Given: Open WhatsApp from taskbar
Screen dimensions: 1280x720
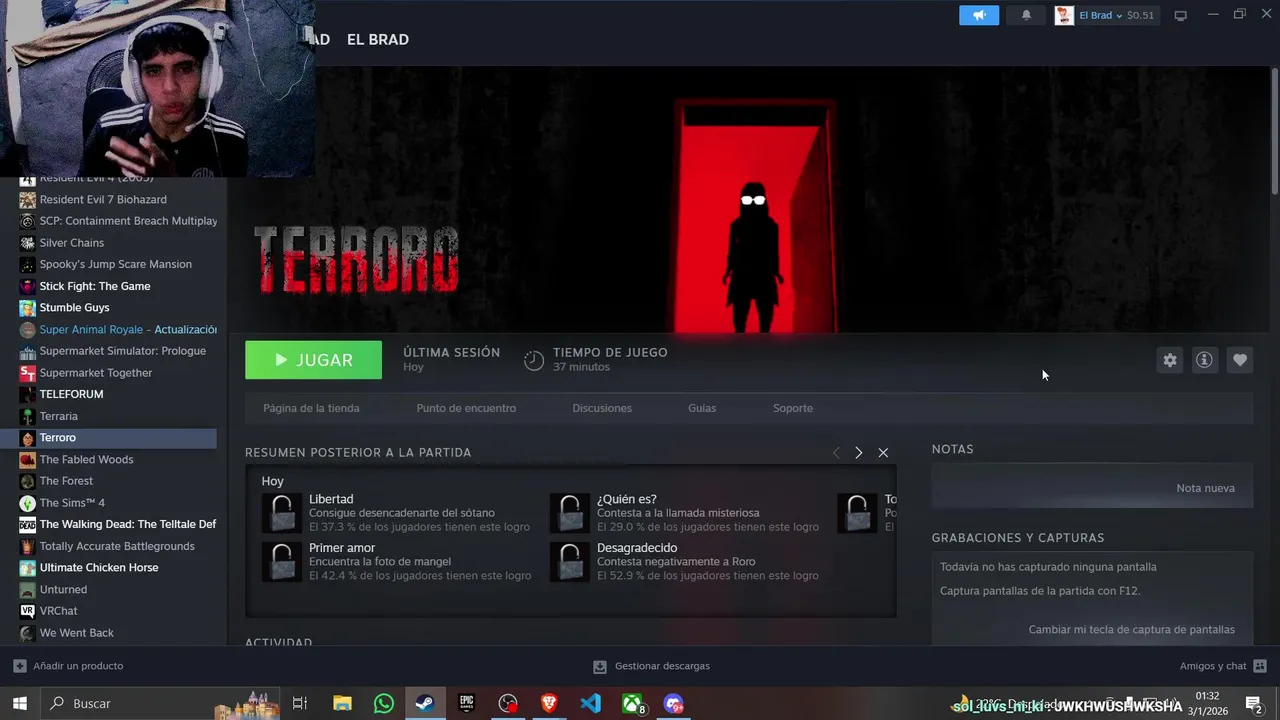Looking at the screenshot, I should point(384,704).
